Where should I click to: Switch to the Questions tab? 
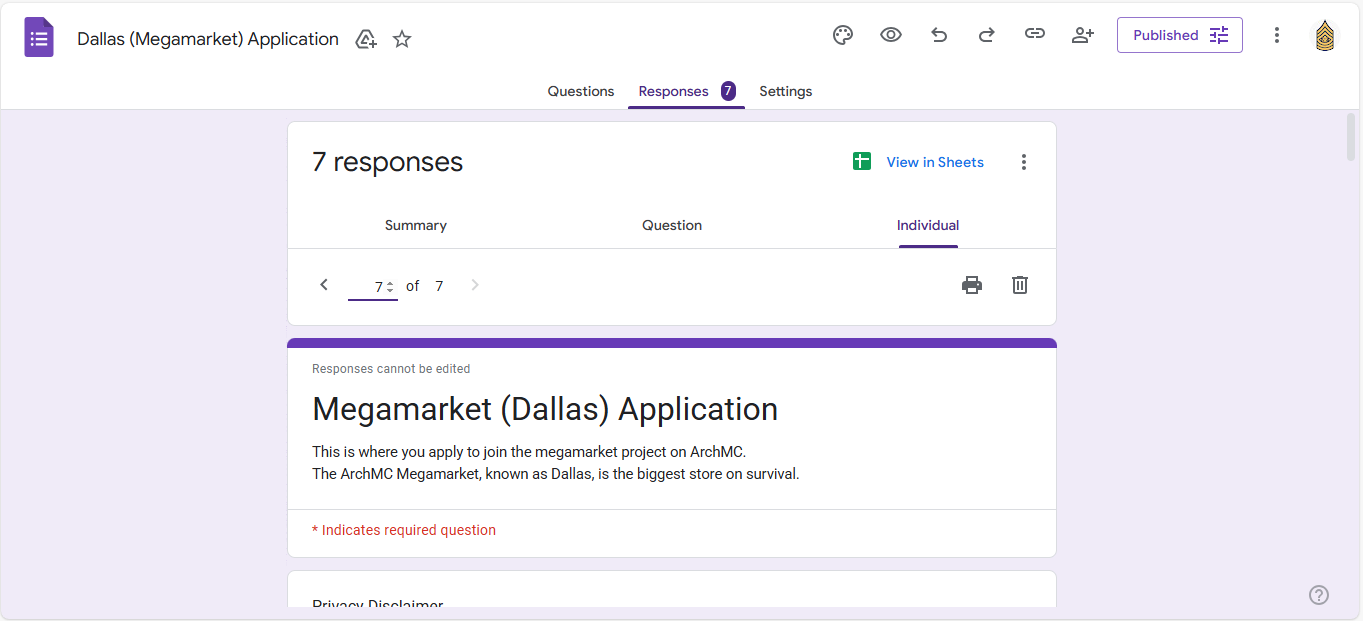coord(581,91)
